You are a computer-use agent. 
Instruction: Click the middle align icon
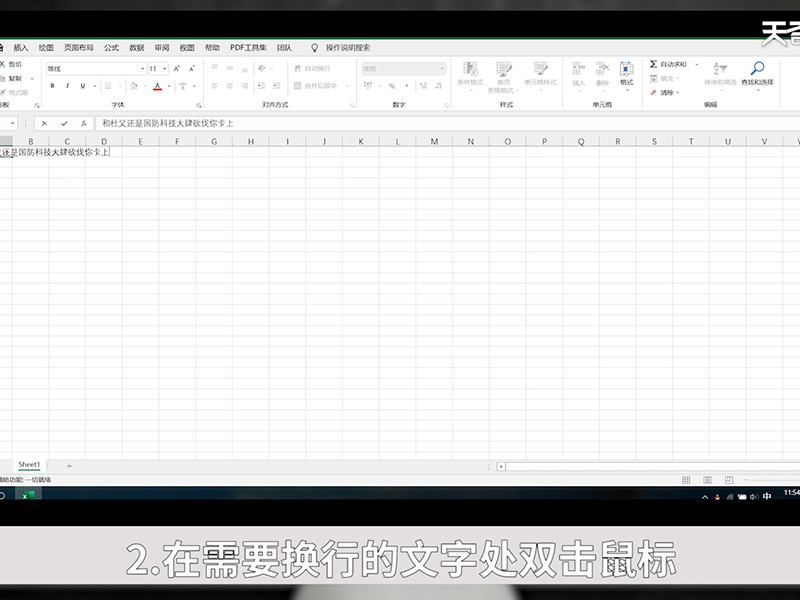click(x=230, y=68)
